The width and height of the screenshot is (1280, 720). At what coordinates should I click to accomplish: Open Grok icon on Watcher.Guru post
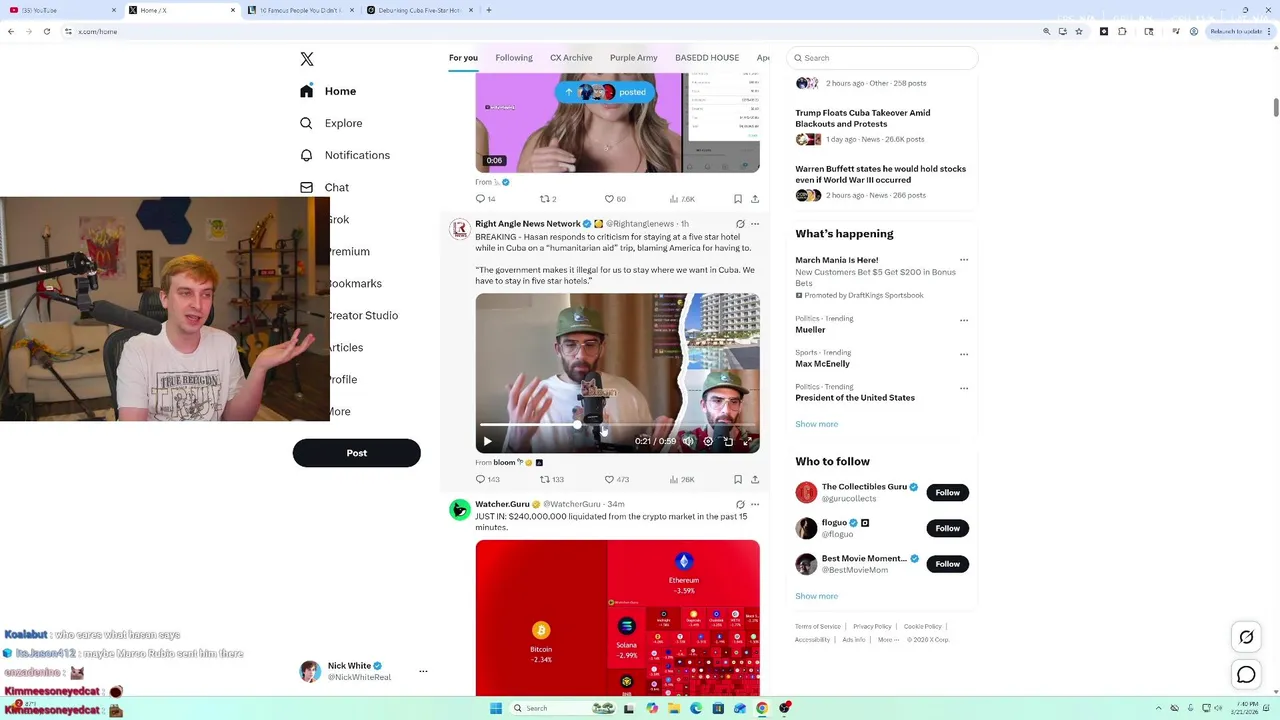point(740,504)
